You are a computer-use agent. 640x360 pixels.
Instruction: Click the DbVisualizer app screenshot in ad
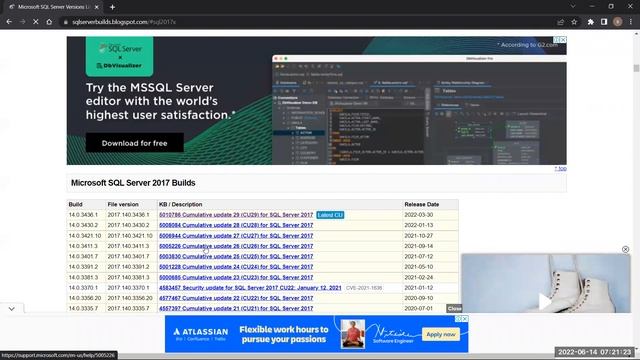click(x=419, y=109)
